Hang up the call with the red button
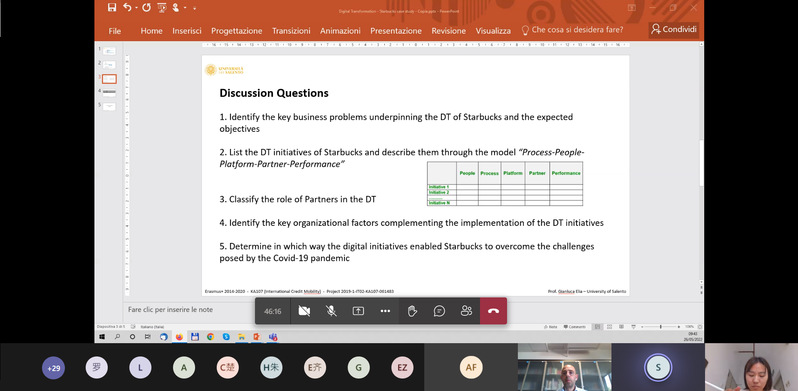Image resolution: width=798 pixels, height=391 pixels. [493, 311]
